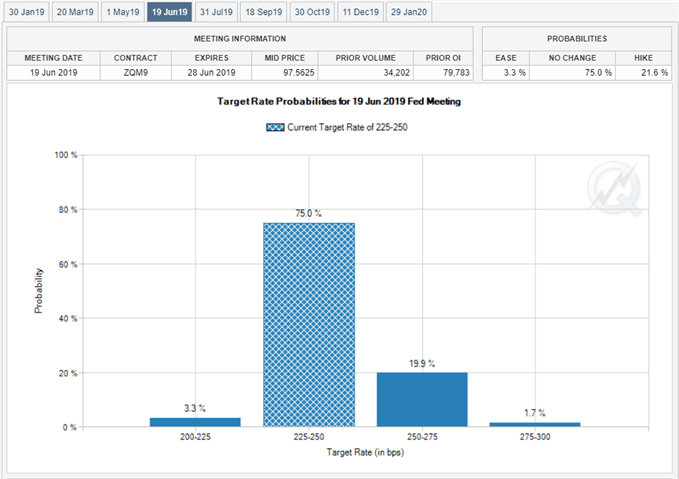Viewport: 679px width, 479px height.
Task: Click the 60 % y-axis tick label
Action: point(68,264)
